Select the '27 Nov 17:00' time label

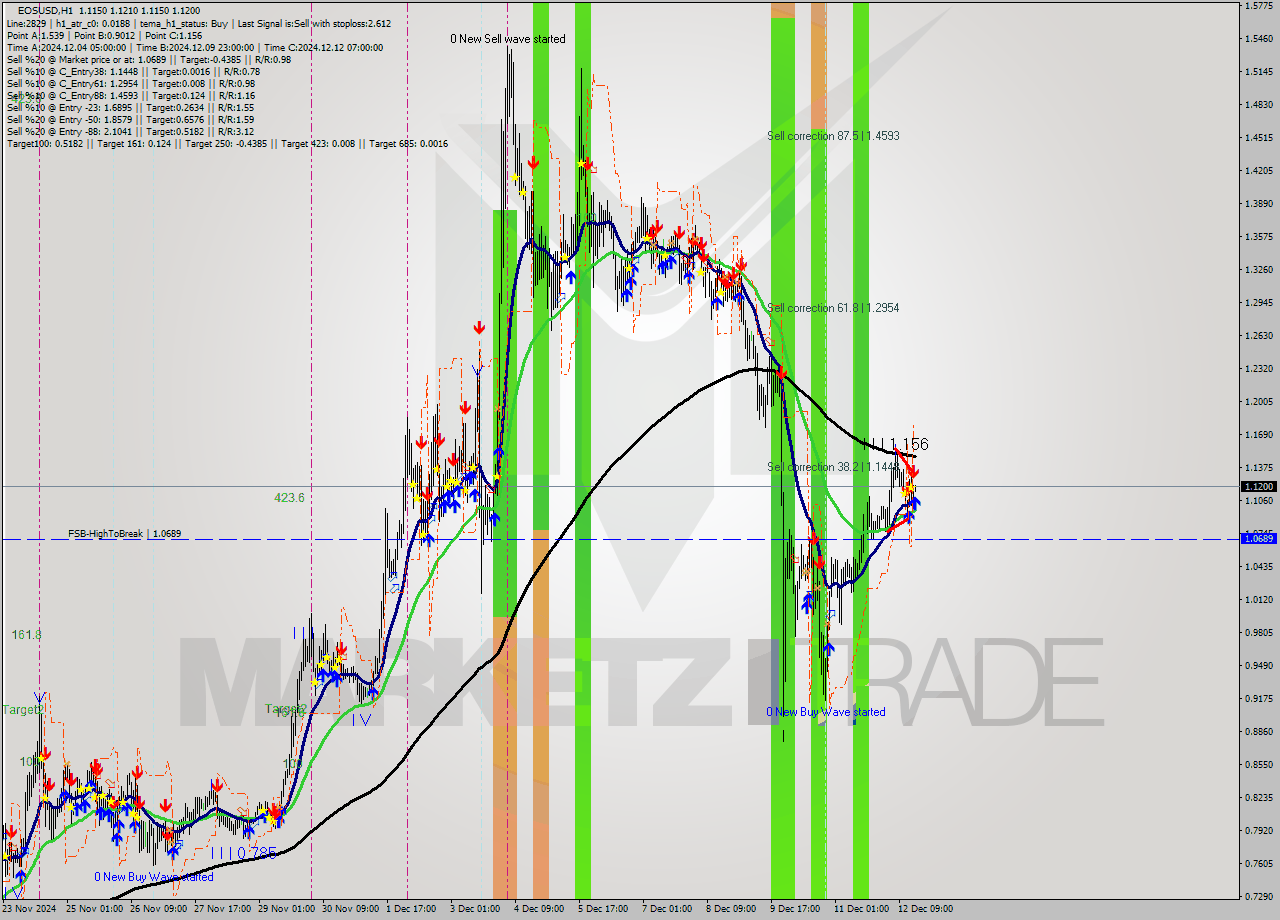[223, 909]
